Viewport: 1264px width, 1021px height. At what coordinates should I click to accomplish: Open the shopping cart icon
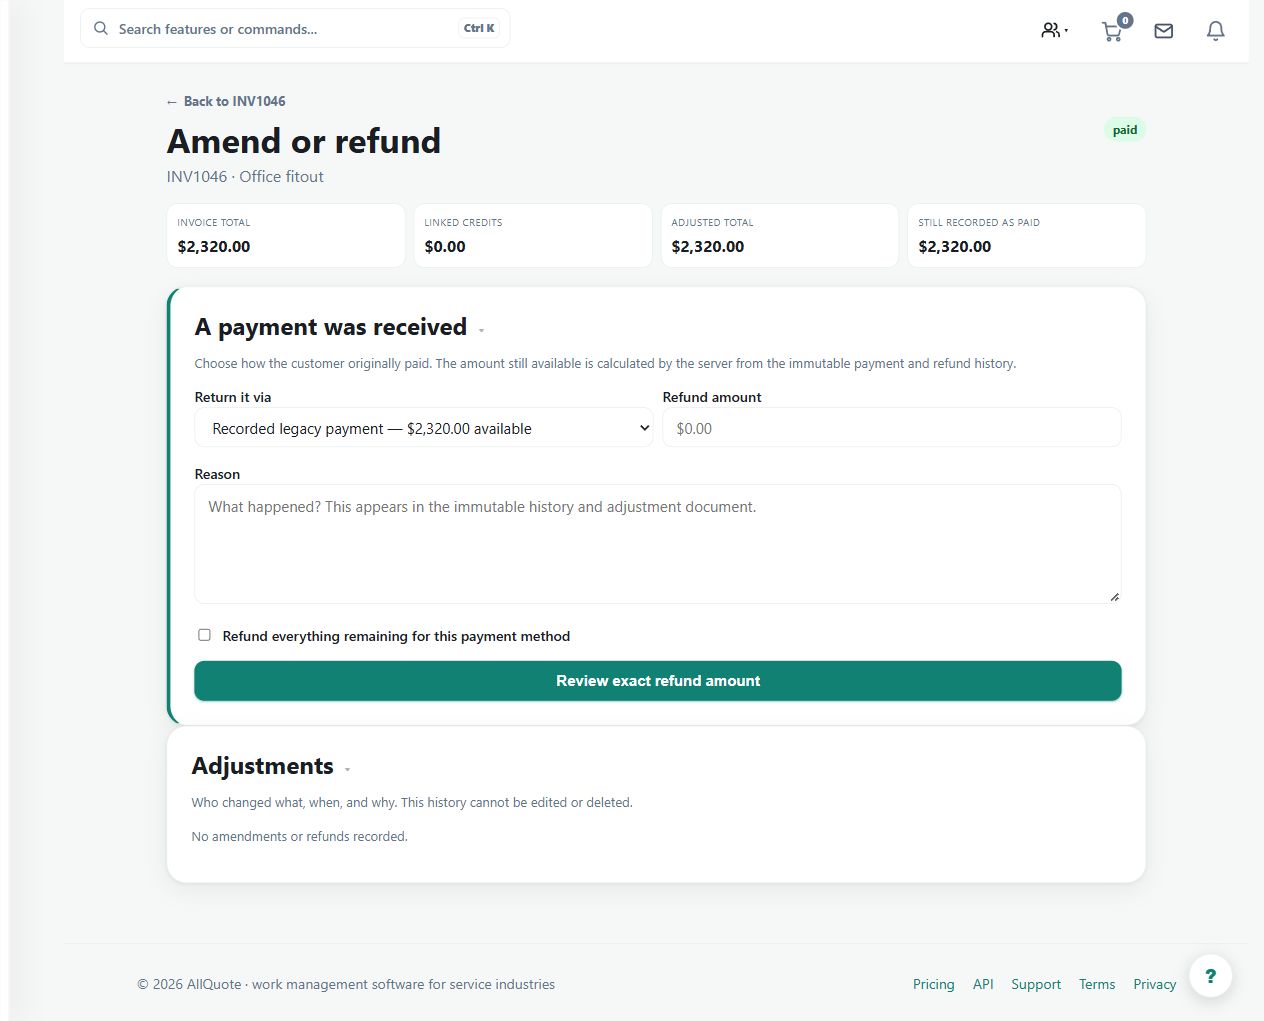[x=1112, y=31]
